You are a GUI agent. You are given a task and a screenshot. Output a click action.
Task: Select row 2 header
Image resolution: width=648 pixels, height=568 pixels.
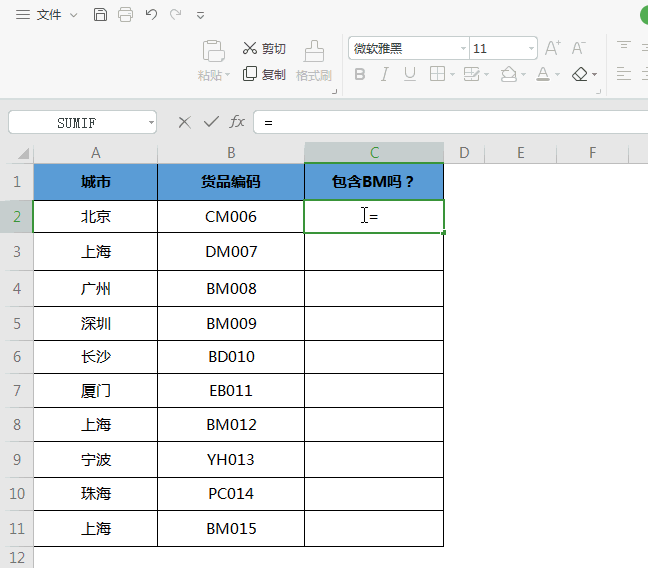coord(17,217)
